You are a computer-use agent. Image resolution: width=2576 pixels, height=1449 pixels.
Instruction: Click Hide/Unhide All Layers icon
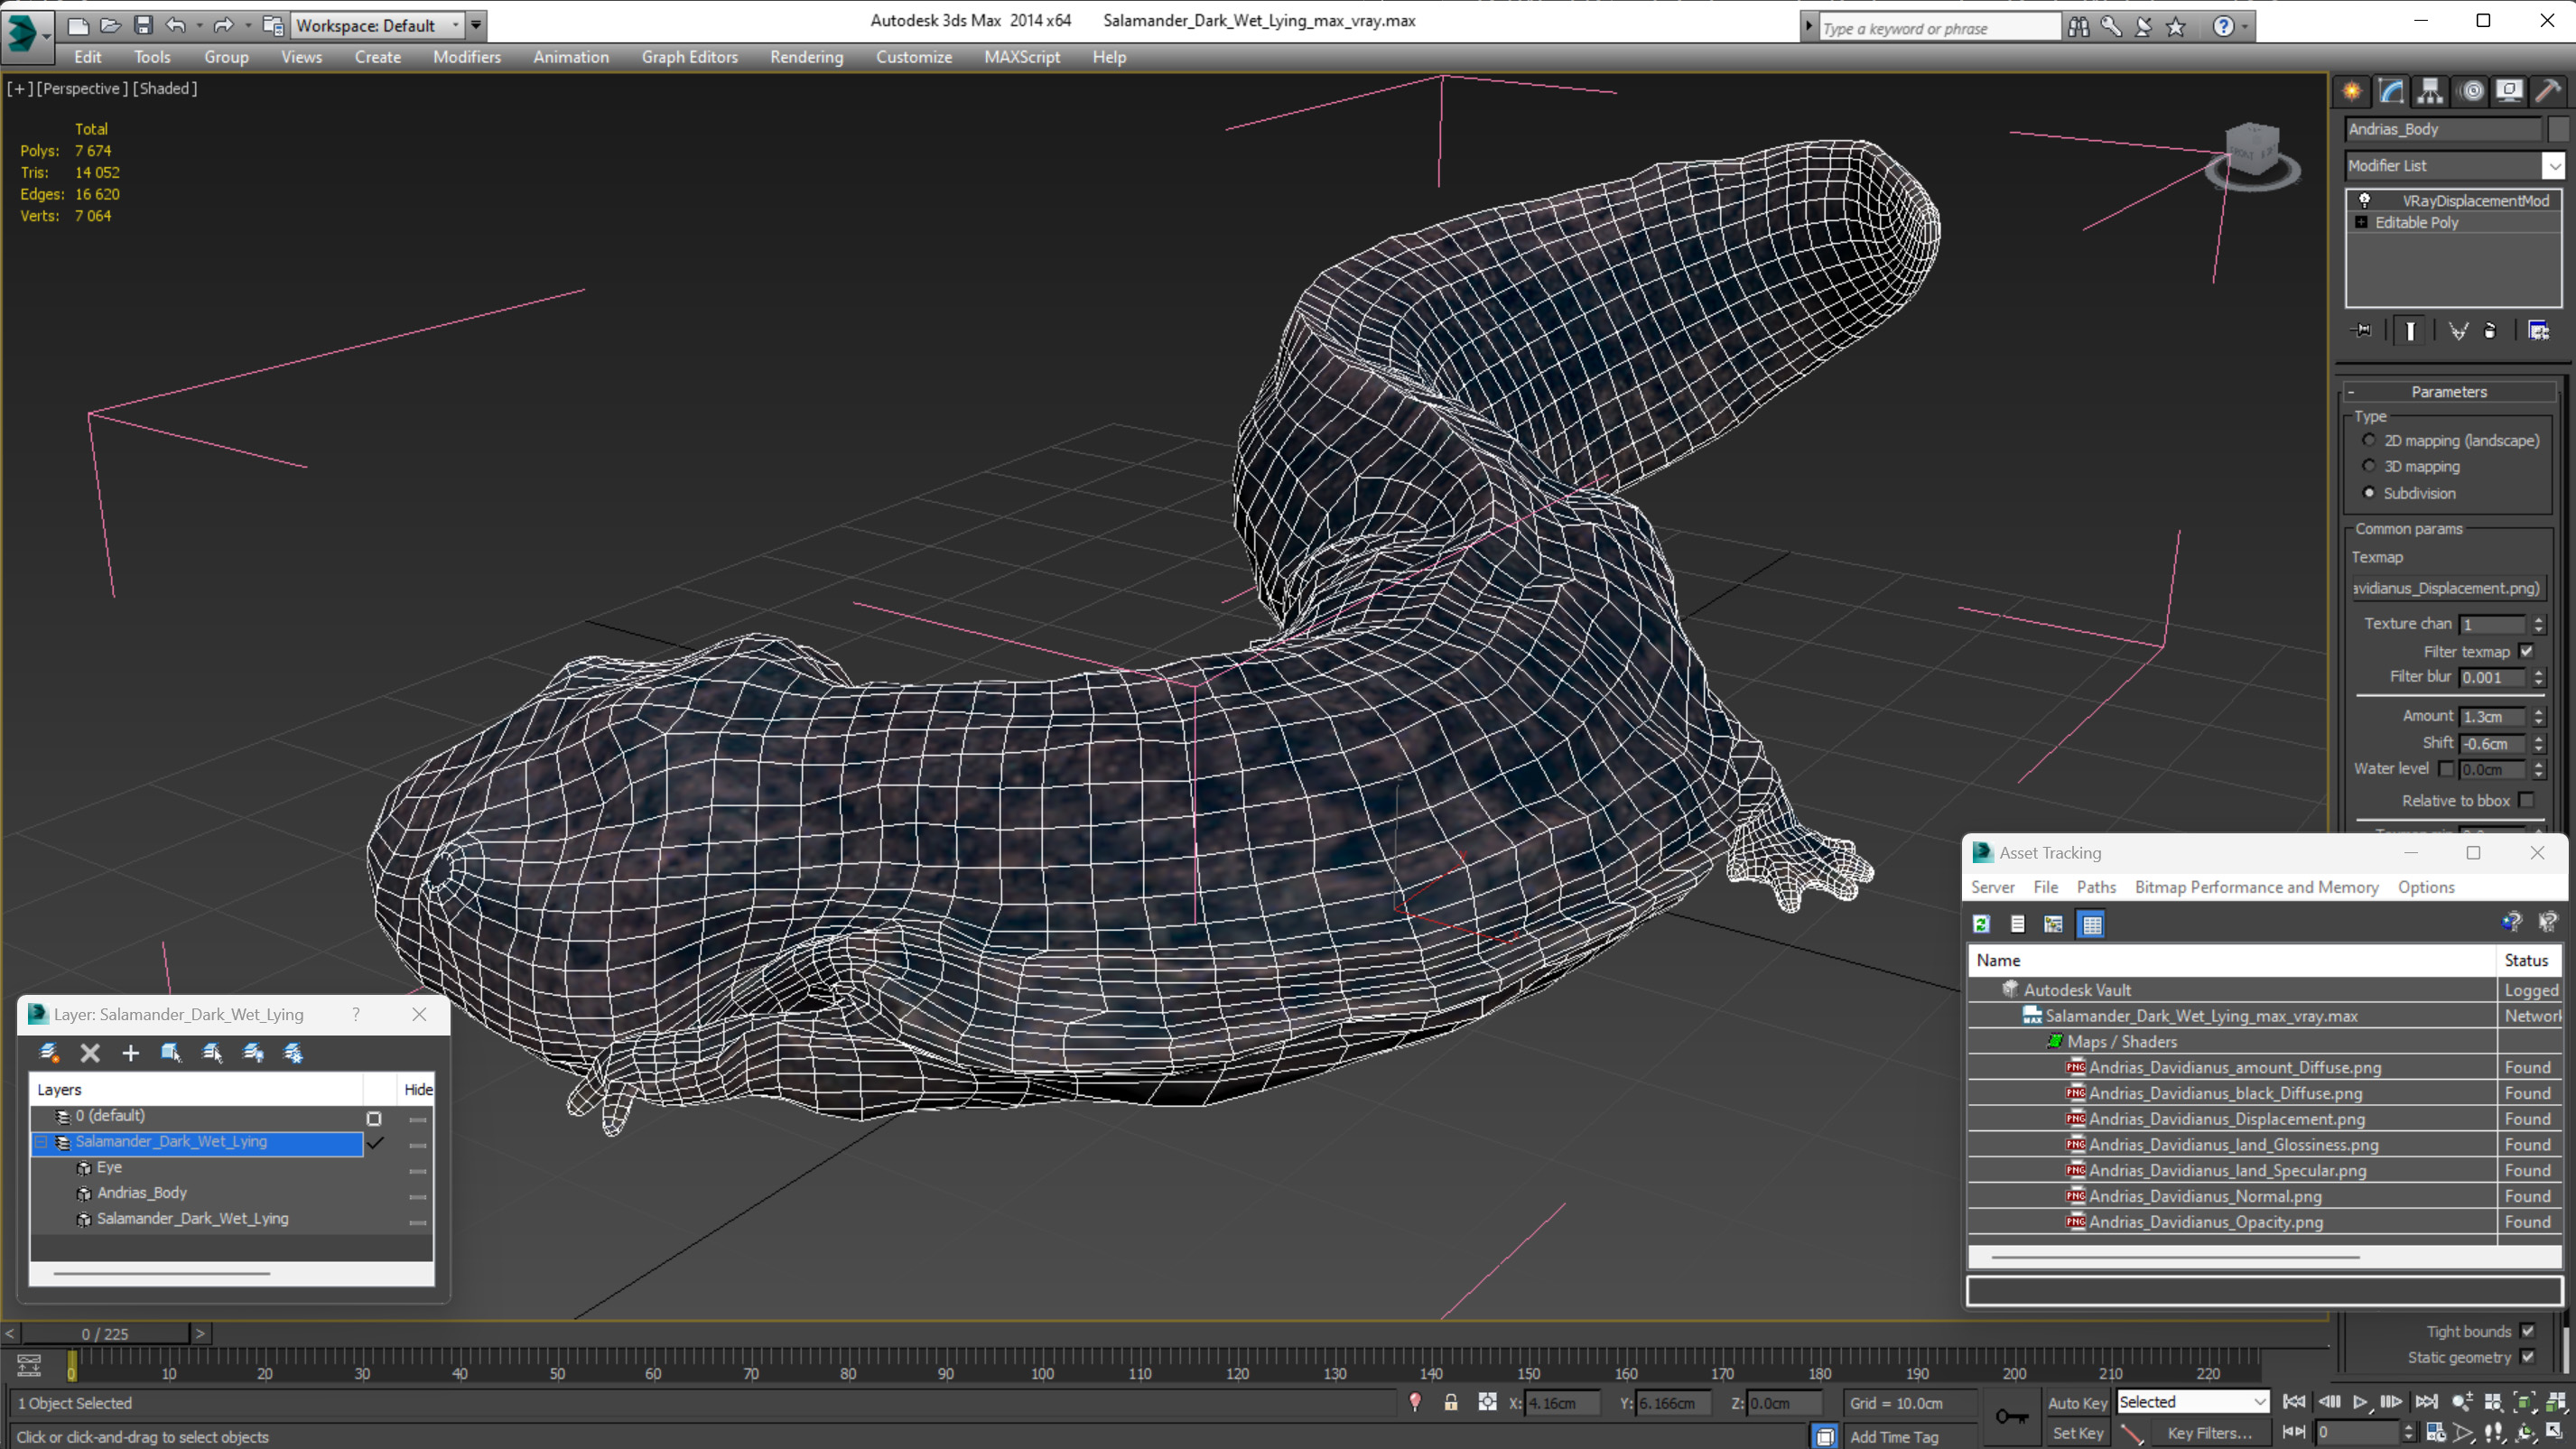click(x=253, y=1052)
